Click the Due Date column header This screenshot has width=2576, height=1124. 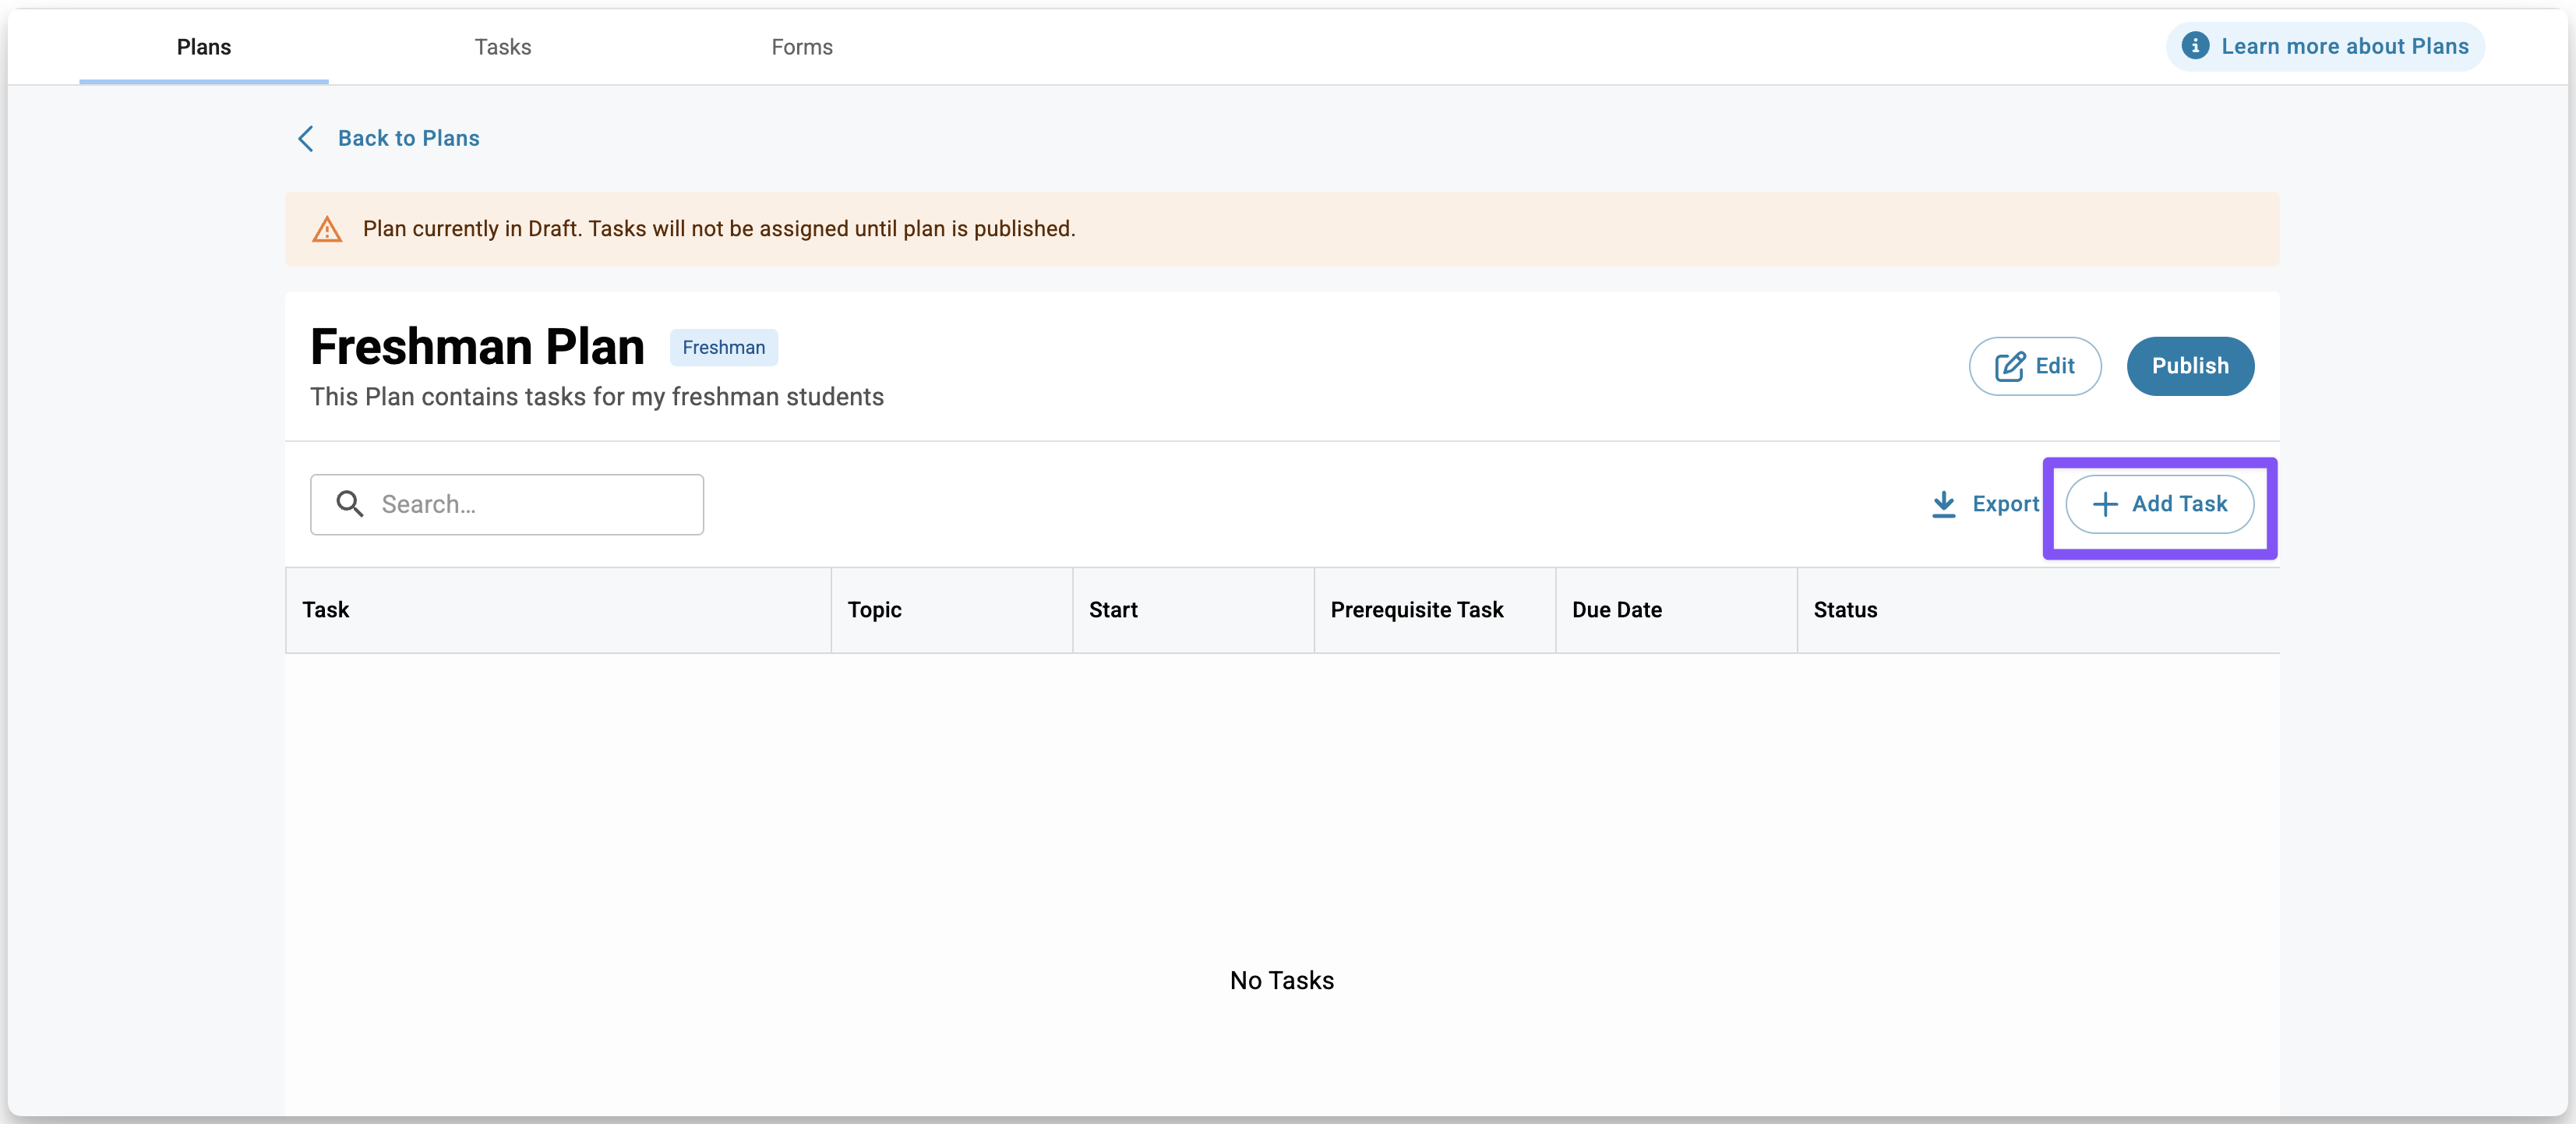click(x=1676, y=610)
